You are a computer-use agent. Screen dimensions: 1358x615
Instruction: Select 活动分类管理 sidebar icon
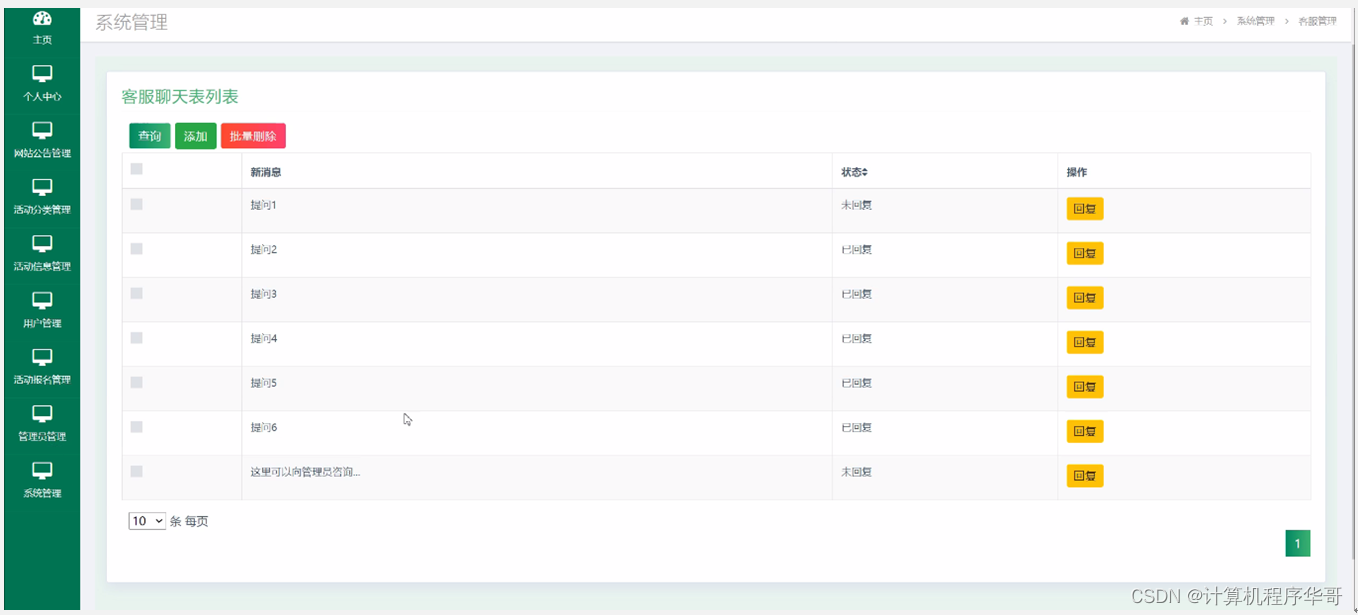[x=42, y=188]
